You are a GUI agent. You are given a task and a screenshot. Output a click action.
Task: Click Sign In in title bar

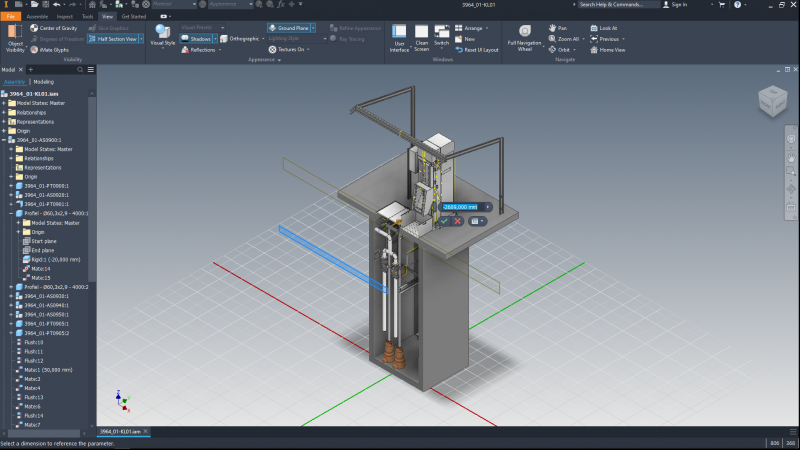[678, 5]
